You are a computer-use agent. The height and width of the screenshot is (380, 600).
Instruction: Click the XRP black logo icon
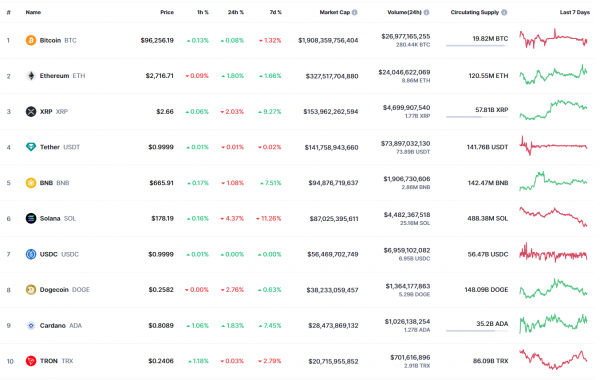click(31, 111)
